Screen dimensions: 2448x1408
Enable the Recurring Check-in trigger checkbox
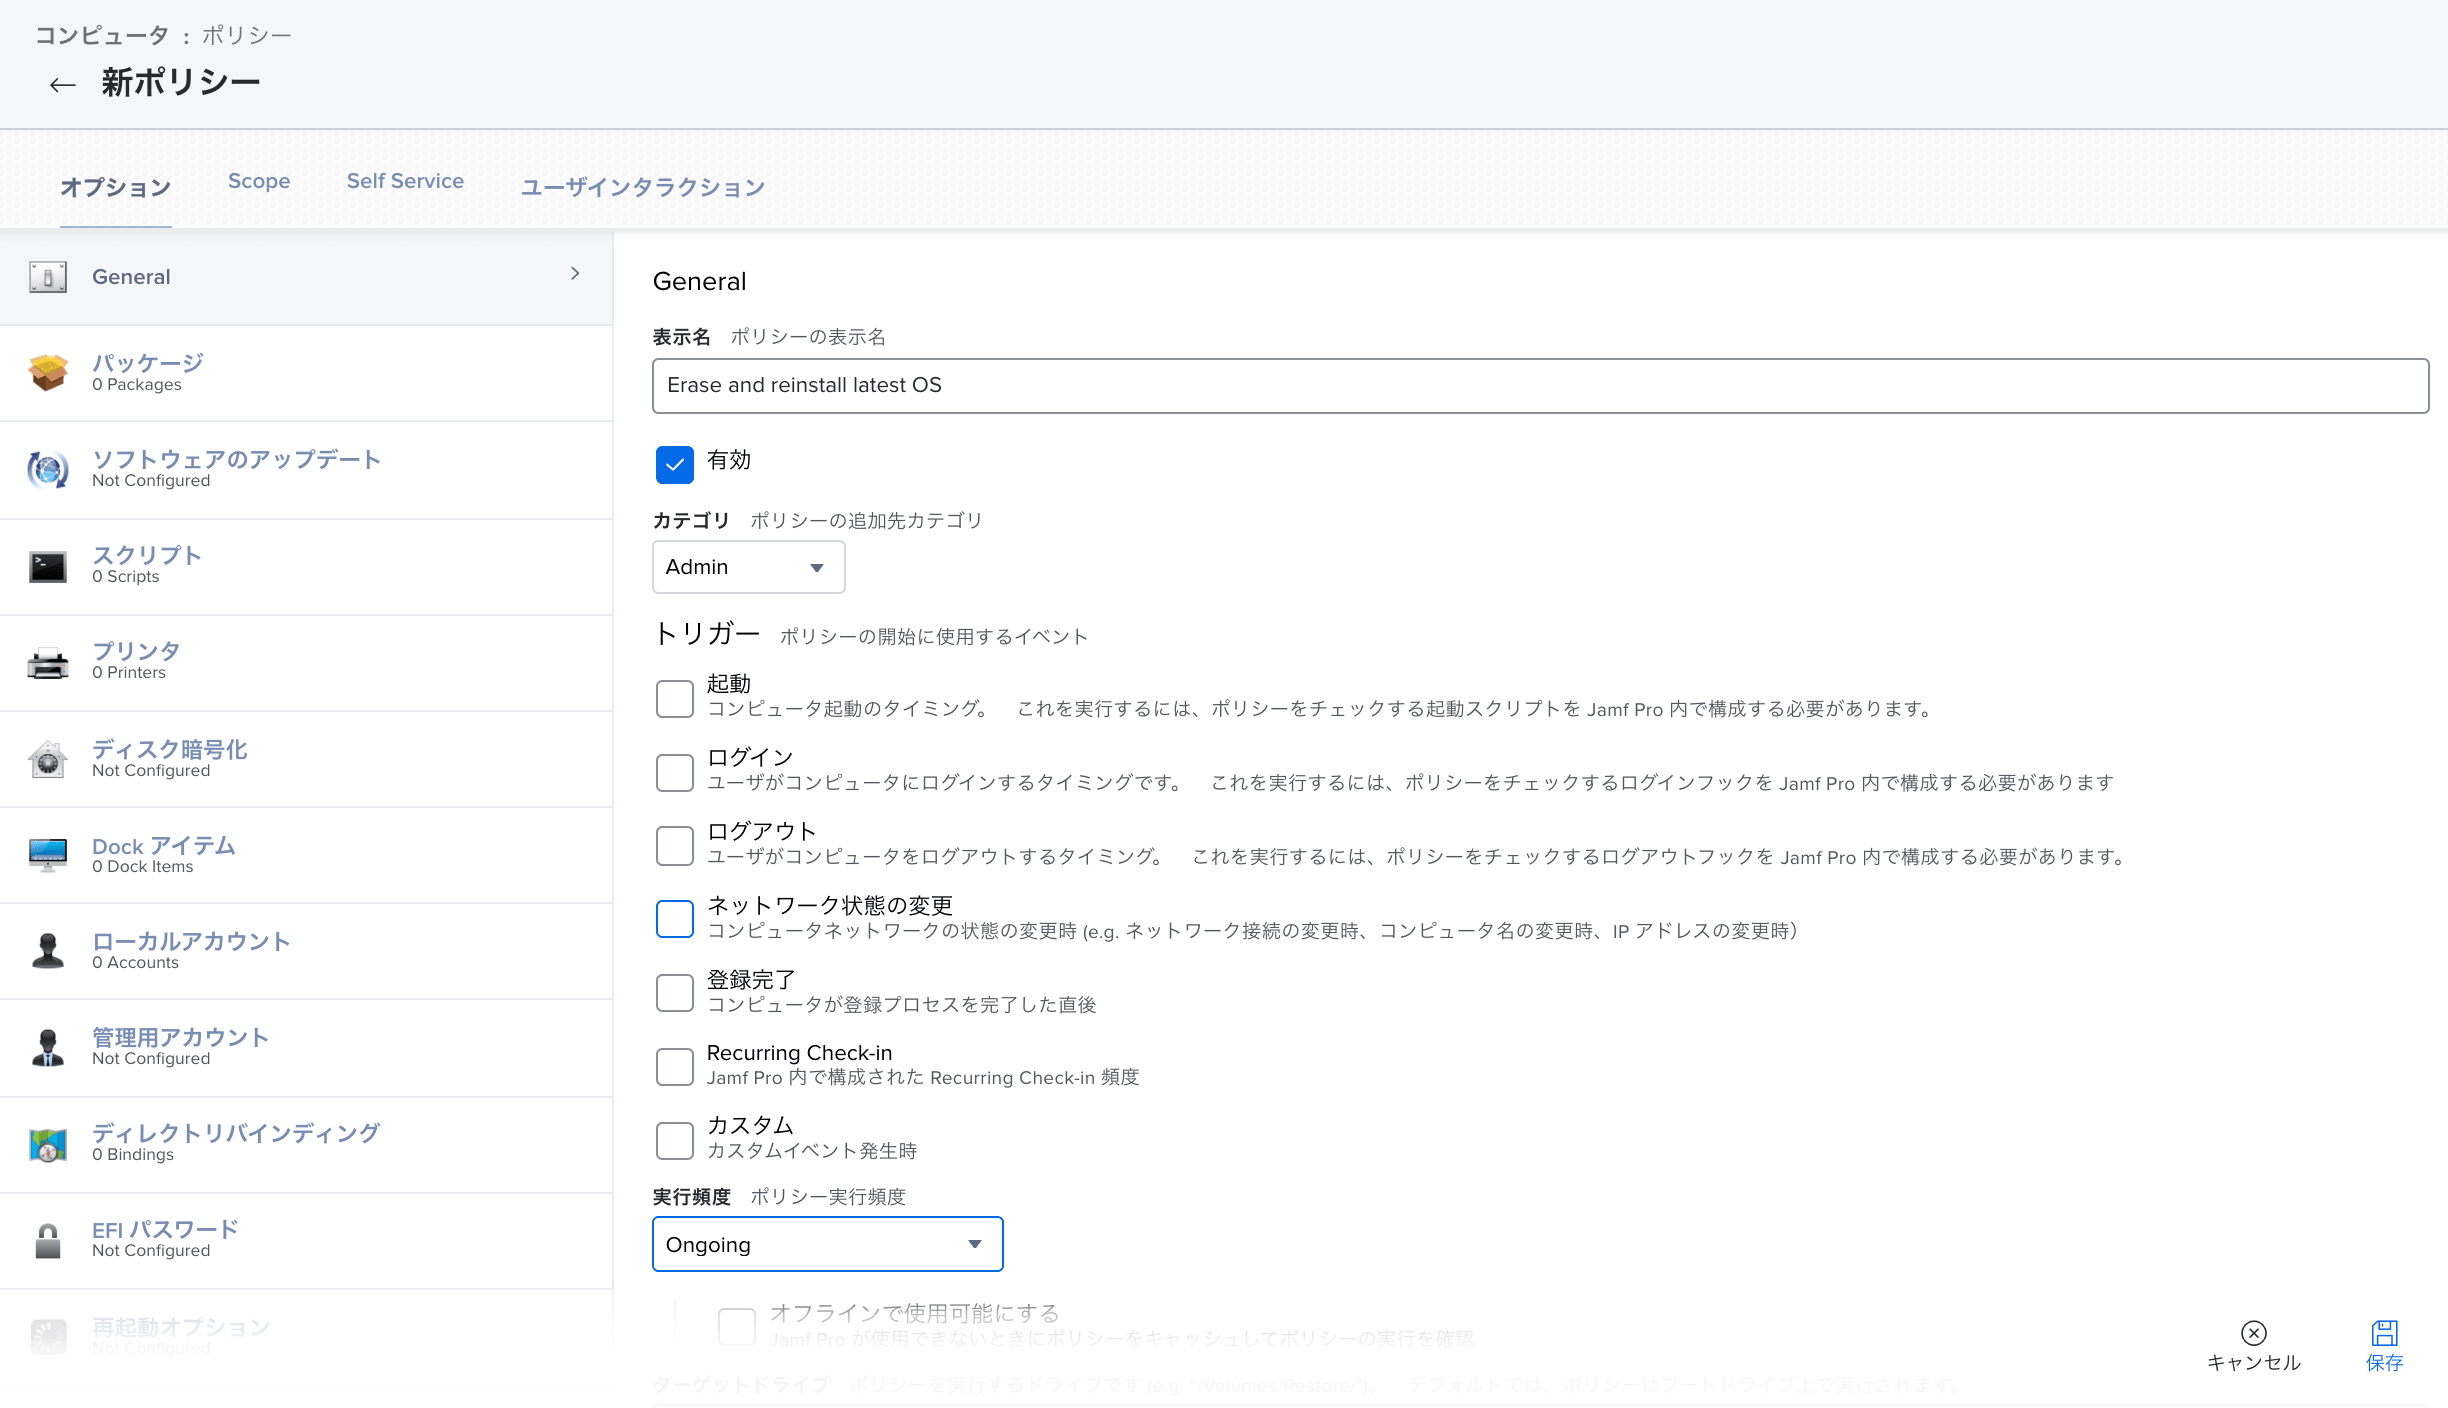coord(675,1067)
